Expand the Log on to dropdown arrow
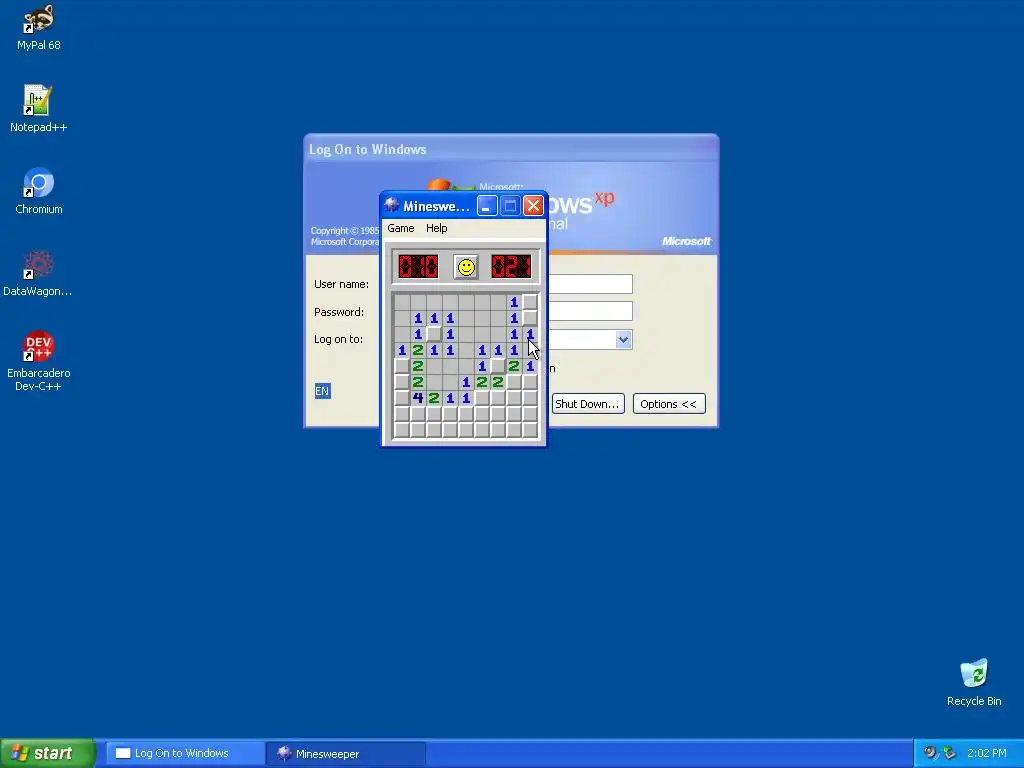The image size is (1024, 768). [x=624, y=340]
